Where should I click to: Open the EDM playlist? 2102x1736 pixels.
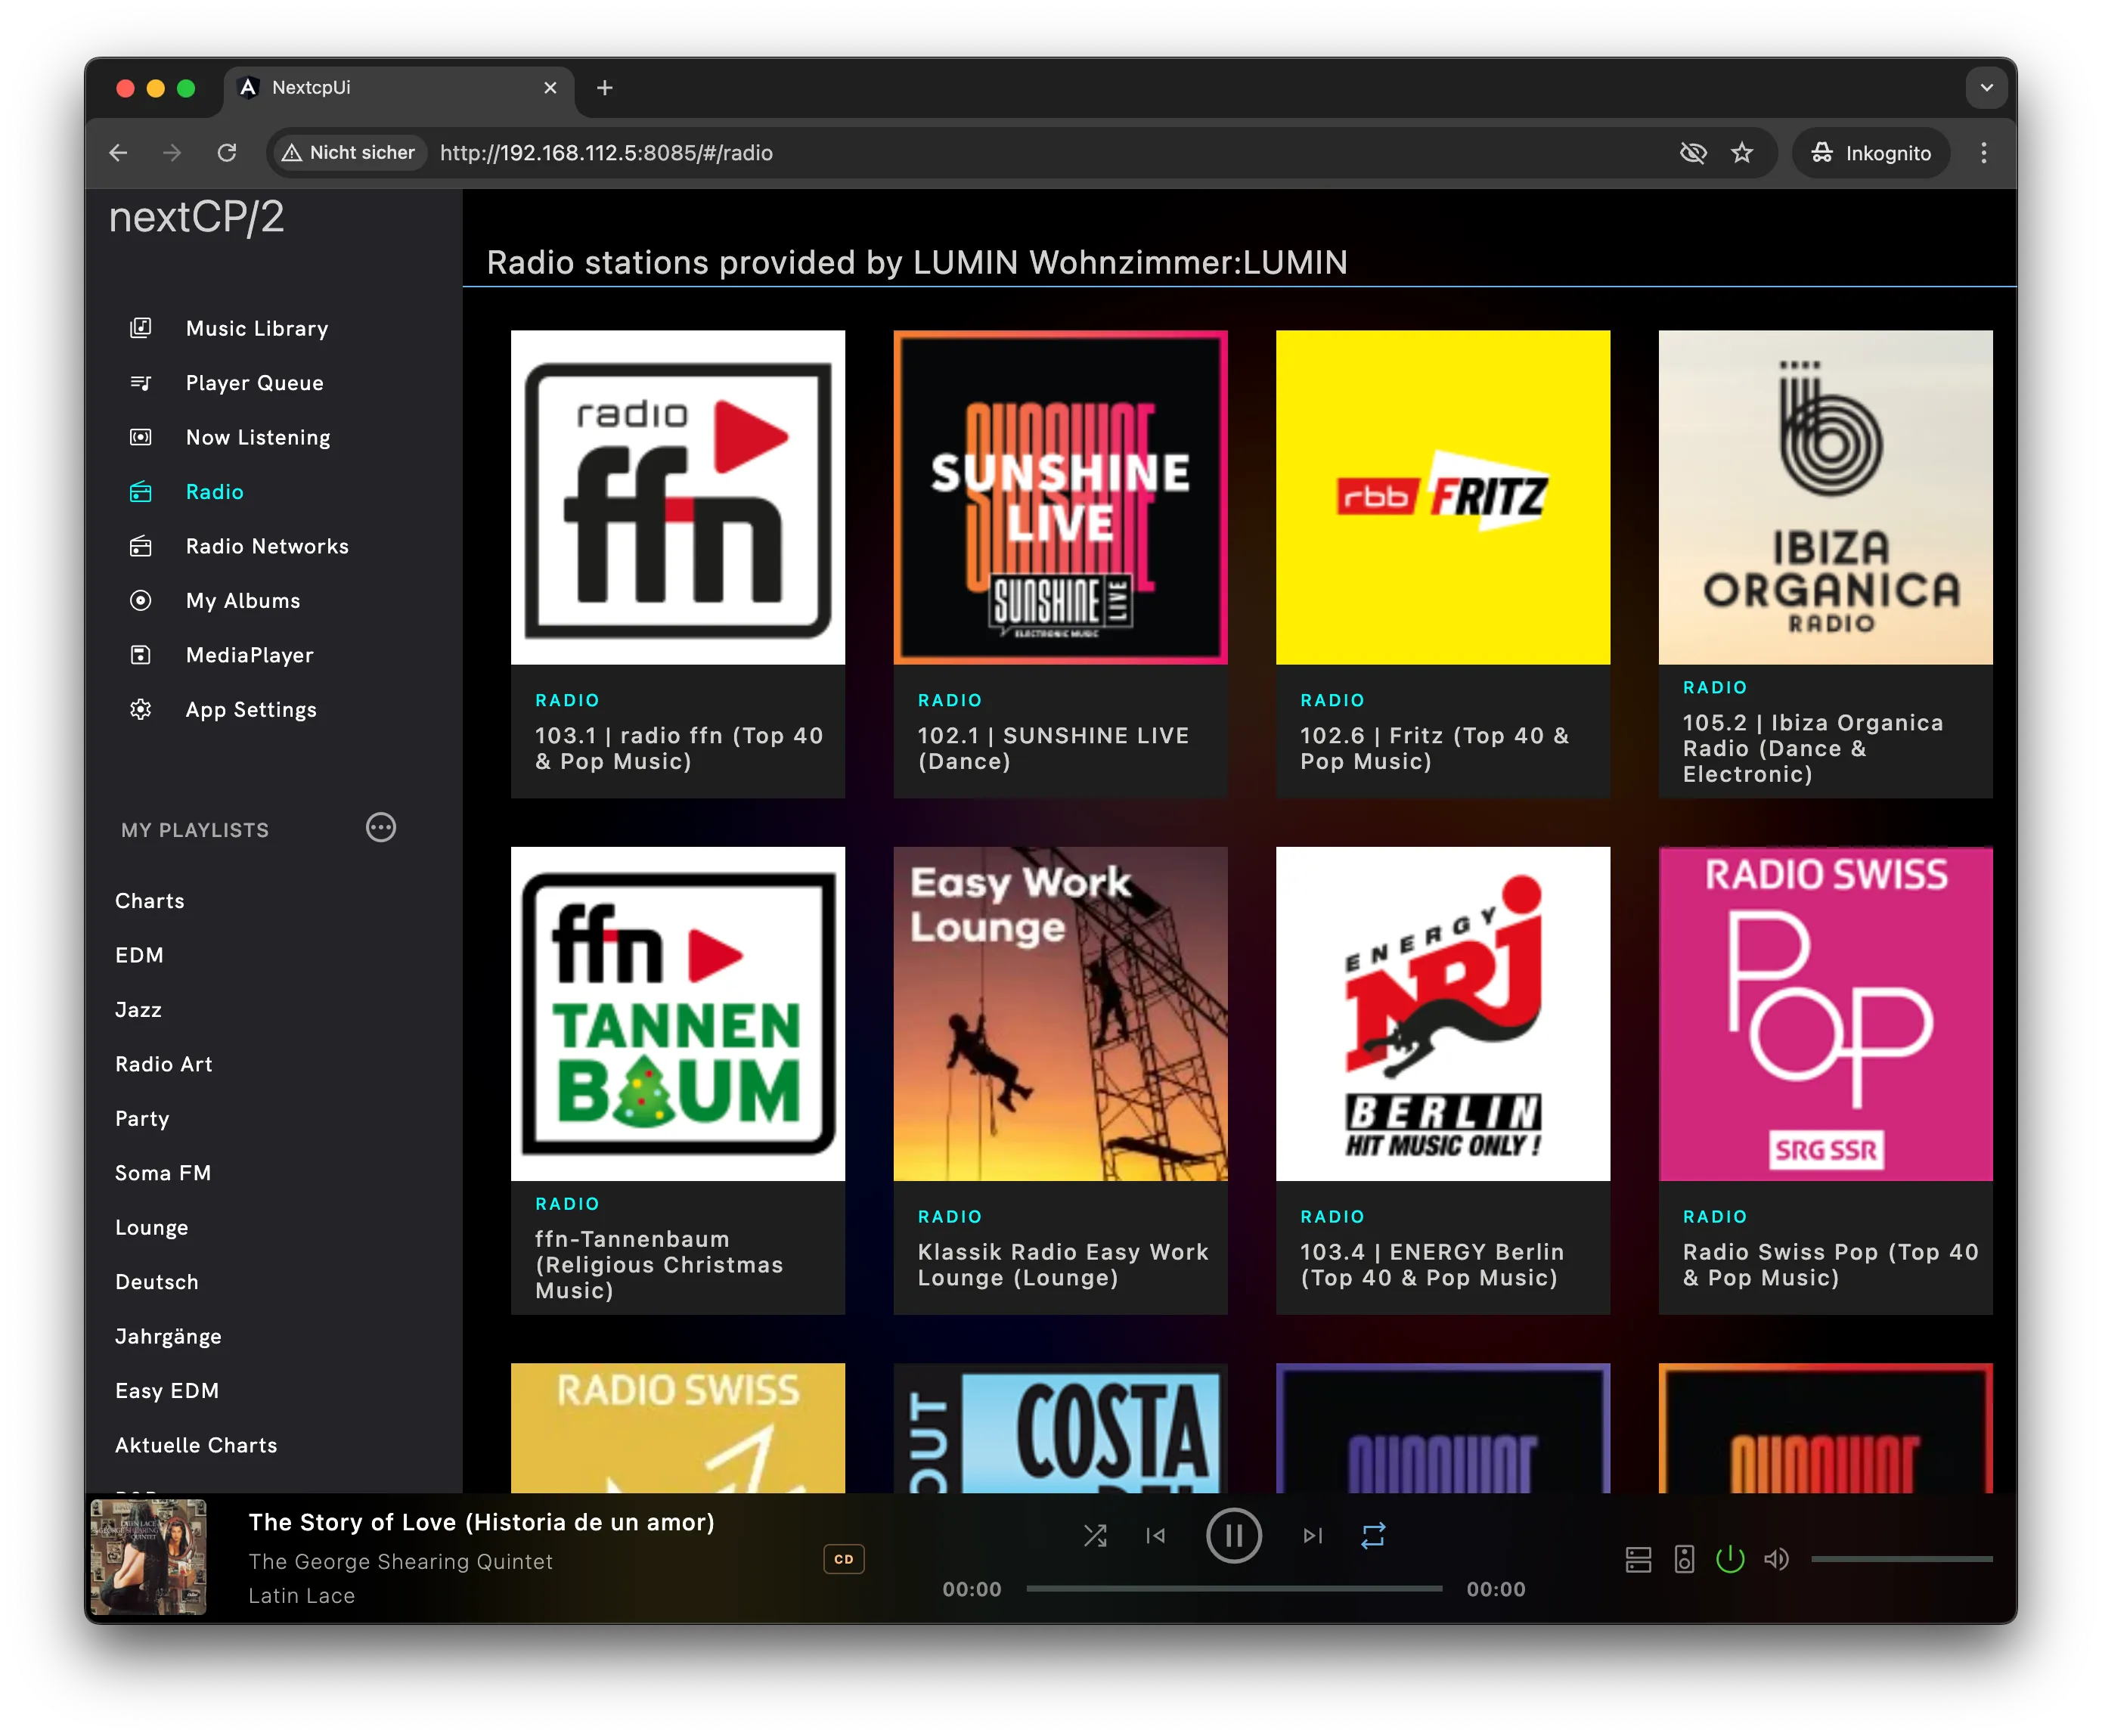[x=139, y=955]
